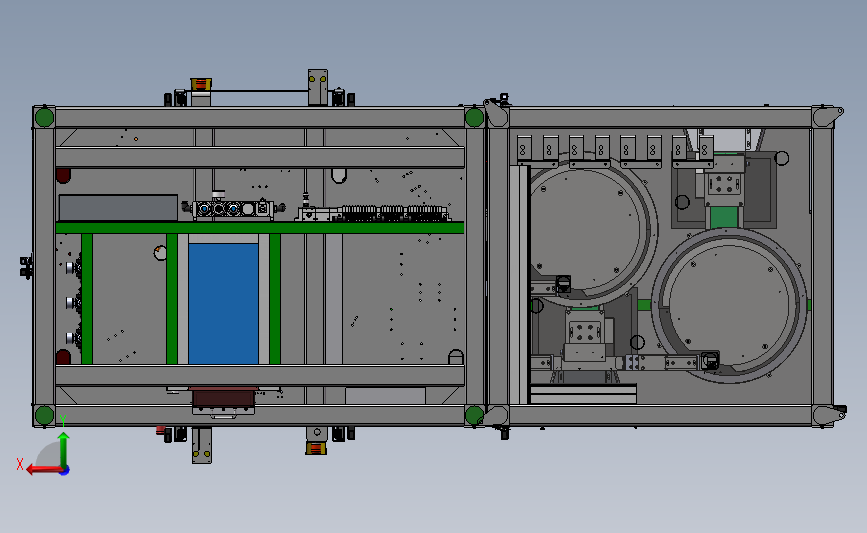Select the dark red block at frame bottom
867x533 pixels.
coord(223,398)
